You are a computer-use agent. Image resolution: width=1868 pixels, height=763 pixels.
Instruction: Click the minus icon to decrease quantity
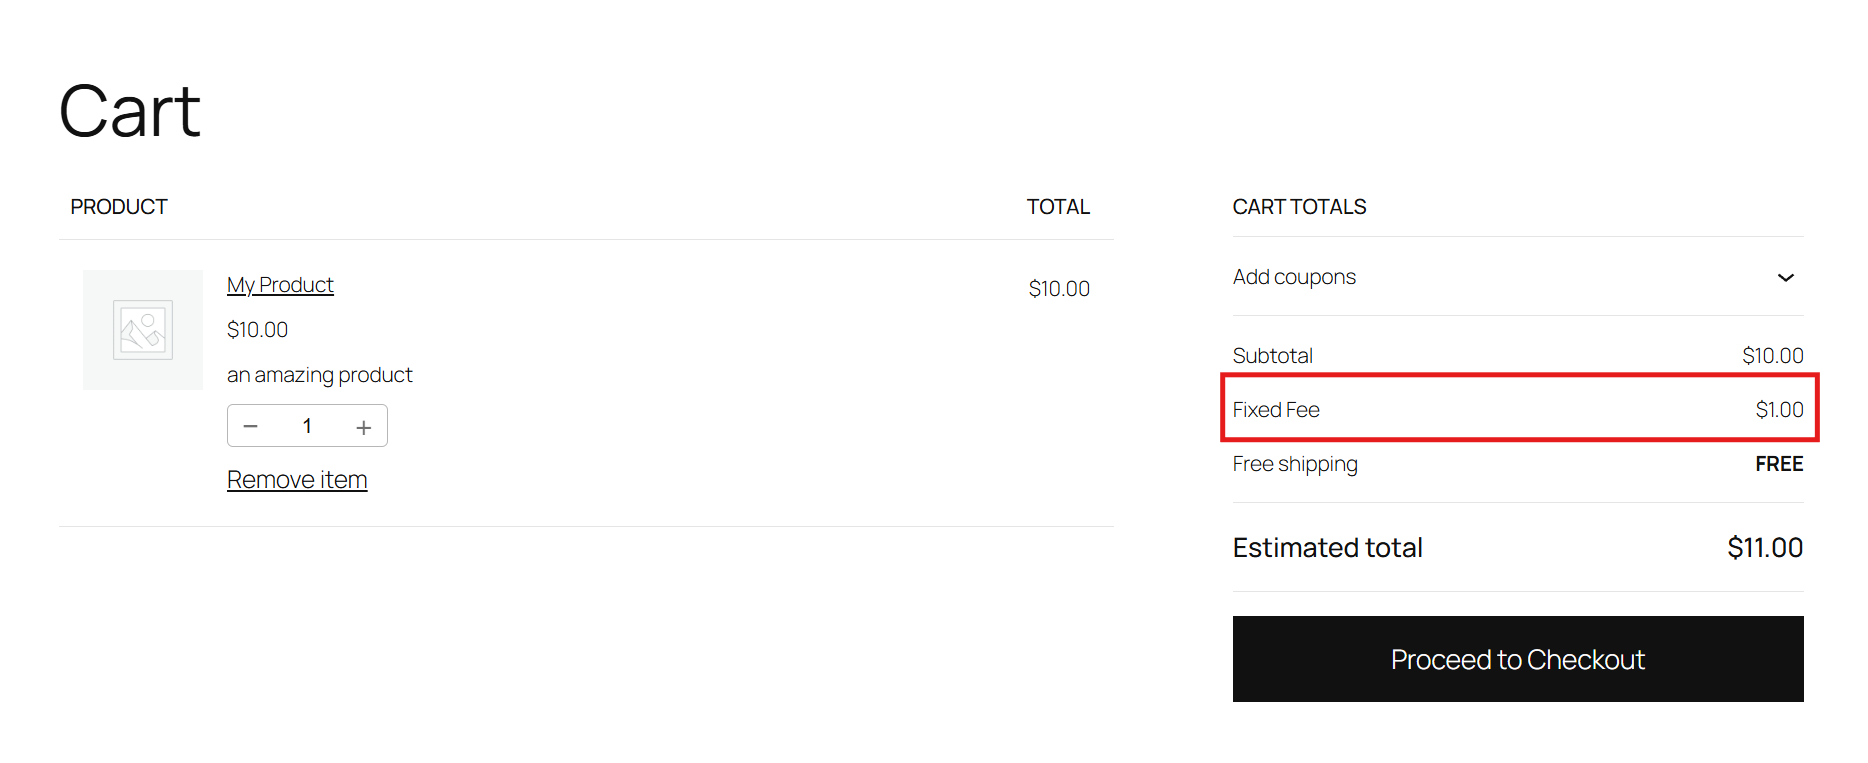[x=251, y=425]
